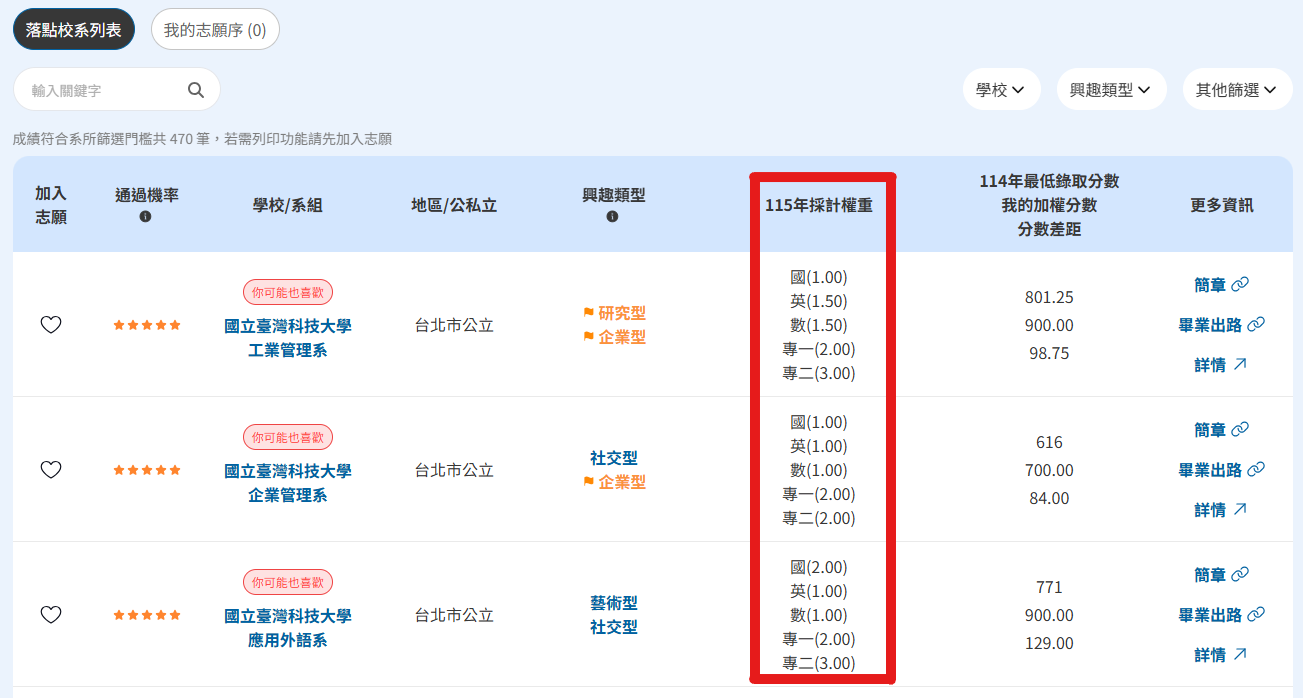The width and height of the screenshot is (1303, 698).
Task: Open 畢業出路 link for 應用外語系
Action: tap(1221, 615)
